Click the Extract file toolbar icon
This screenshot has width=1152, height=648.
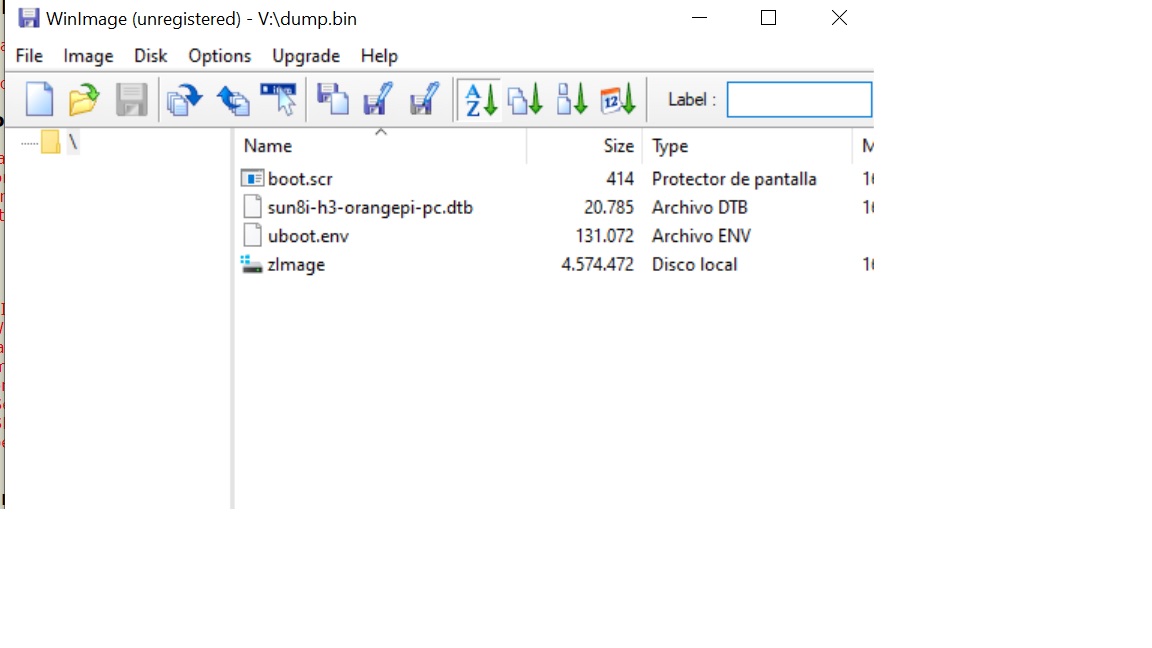(x=378, y=99)
